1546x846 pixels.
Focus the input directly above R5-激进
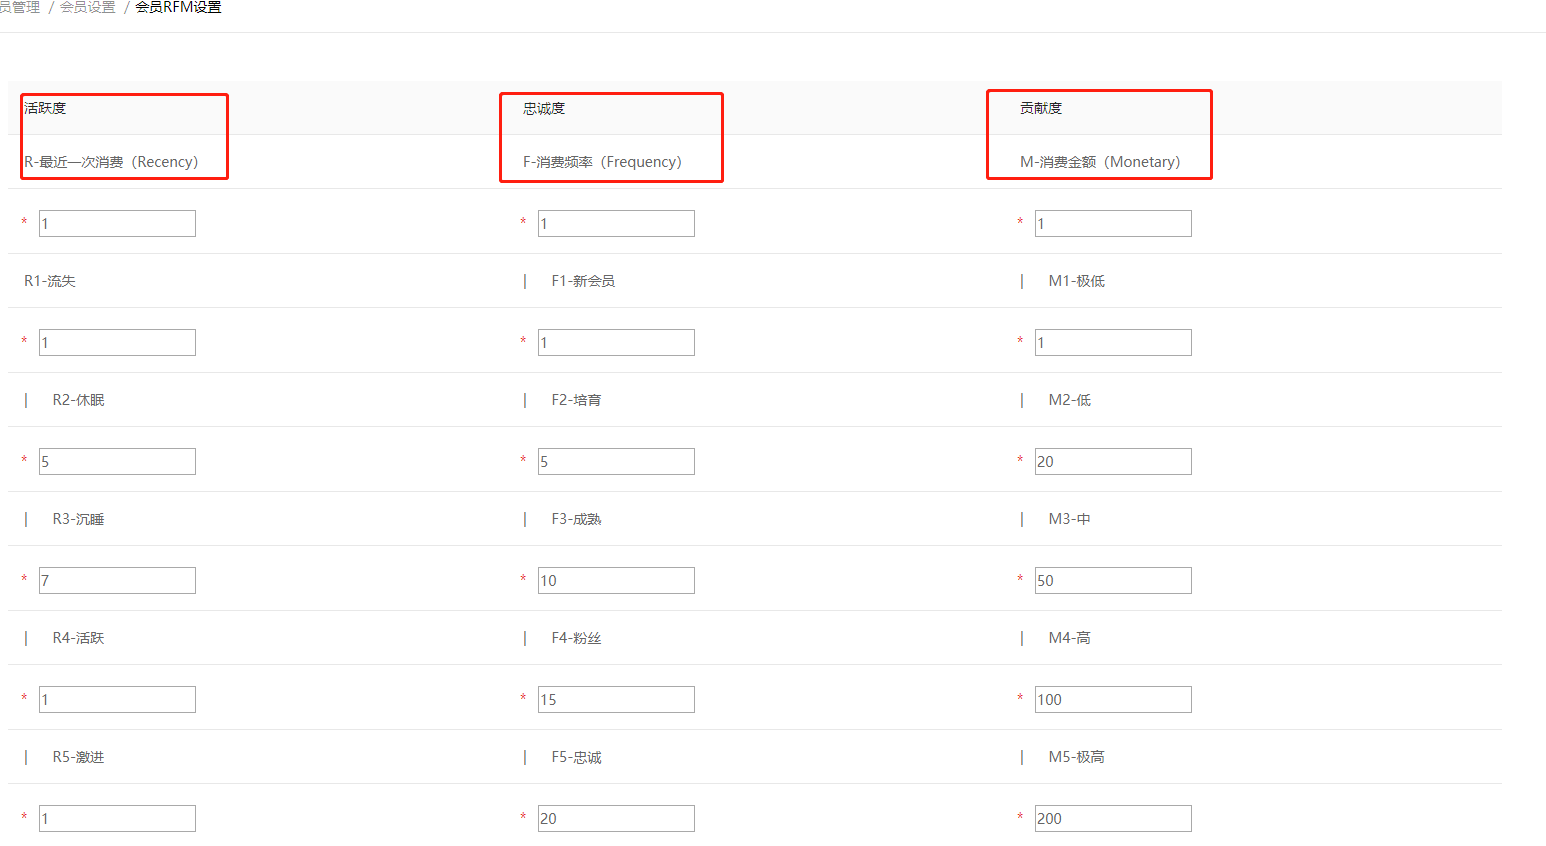(117, 699)
